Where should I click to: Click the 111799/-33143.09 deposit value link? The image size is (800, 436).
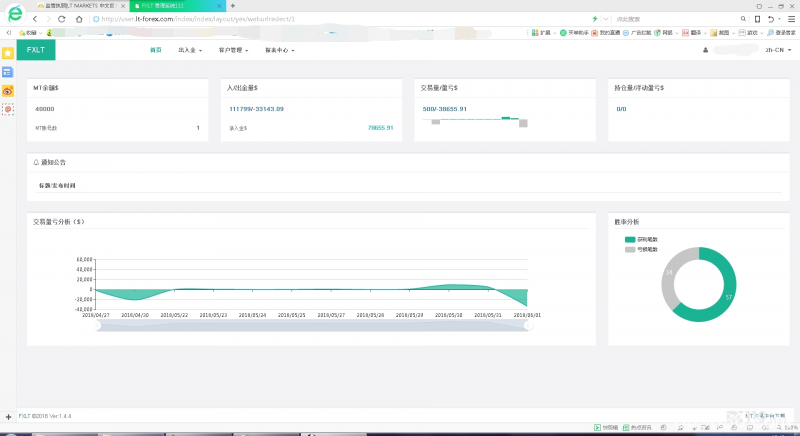(256, 109)
